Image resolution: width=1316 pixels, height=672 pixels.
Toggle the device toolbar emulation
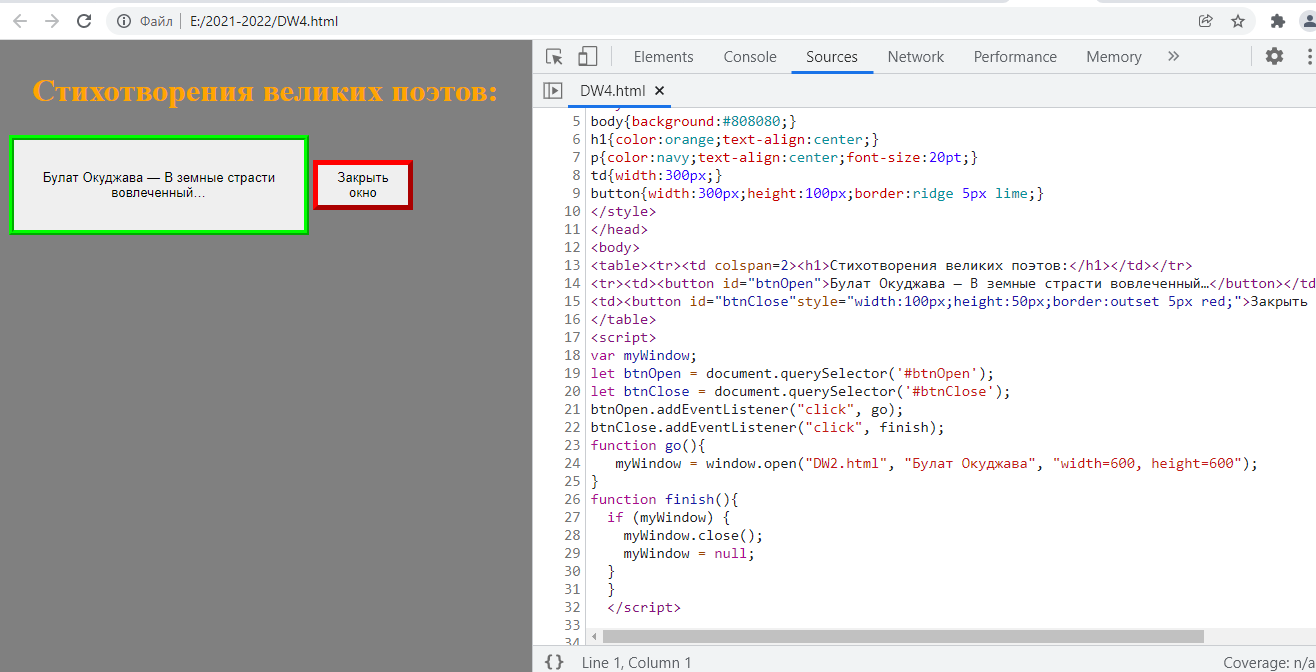pos(588,57)
